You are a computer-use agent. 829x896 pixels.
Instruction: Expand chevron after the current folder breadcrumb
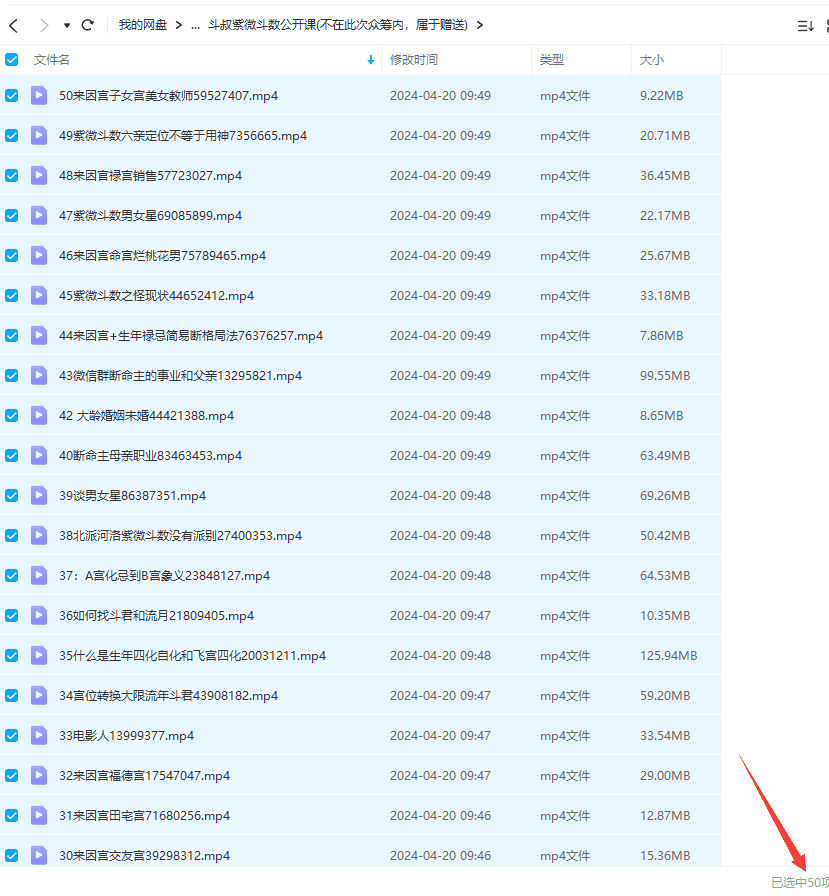coord(480,25)
